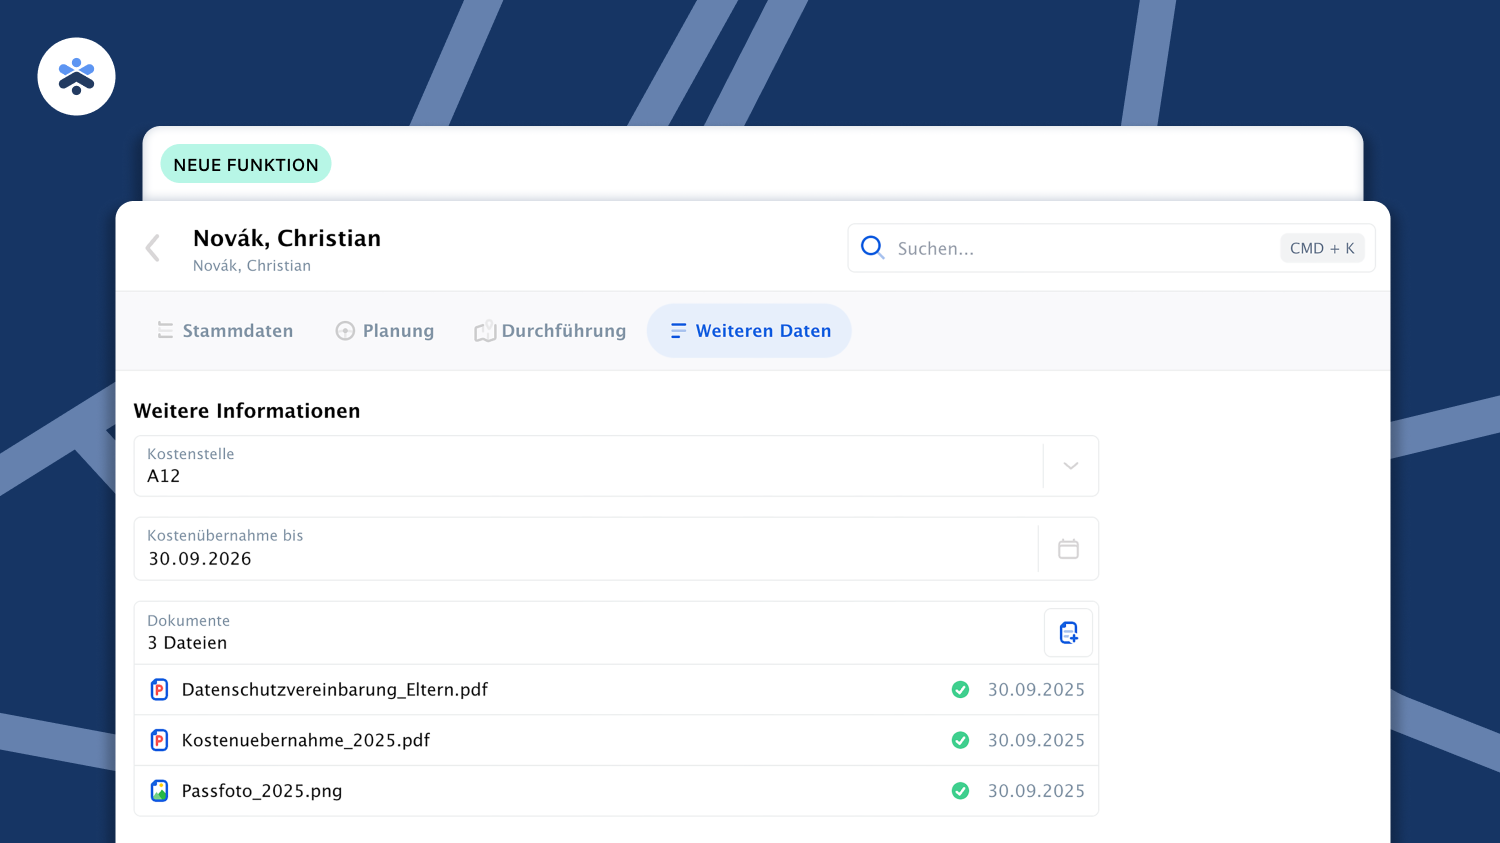Click the search magnifier icon
This screenshot has width=1500, height=843.
(872, 248)
